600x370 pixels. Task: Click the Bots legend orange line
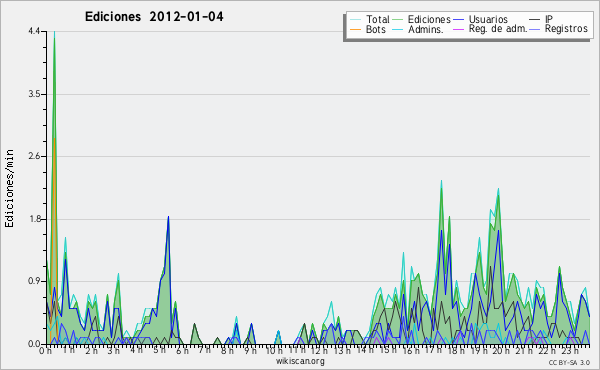pyautogui.click(x=355, y=29)
